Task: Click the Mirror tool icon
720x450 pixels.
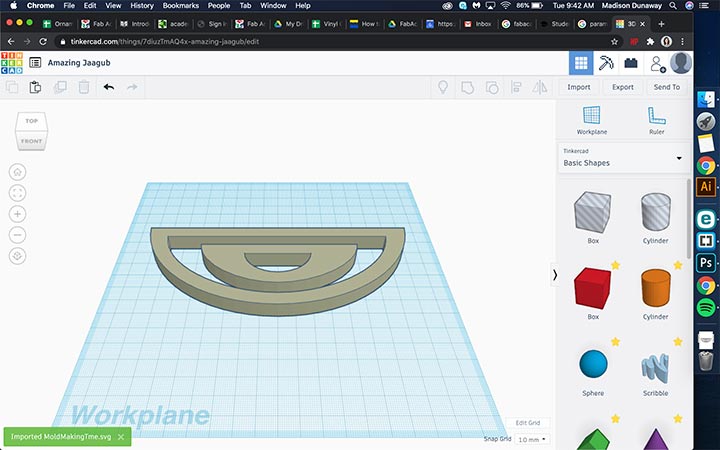Action: (540, 87)
